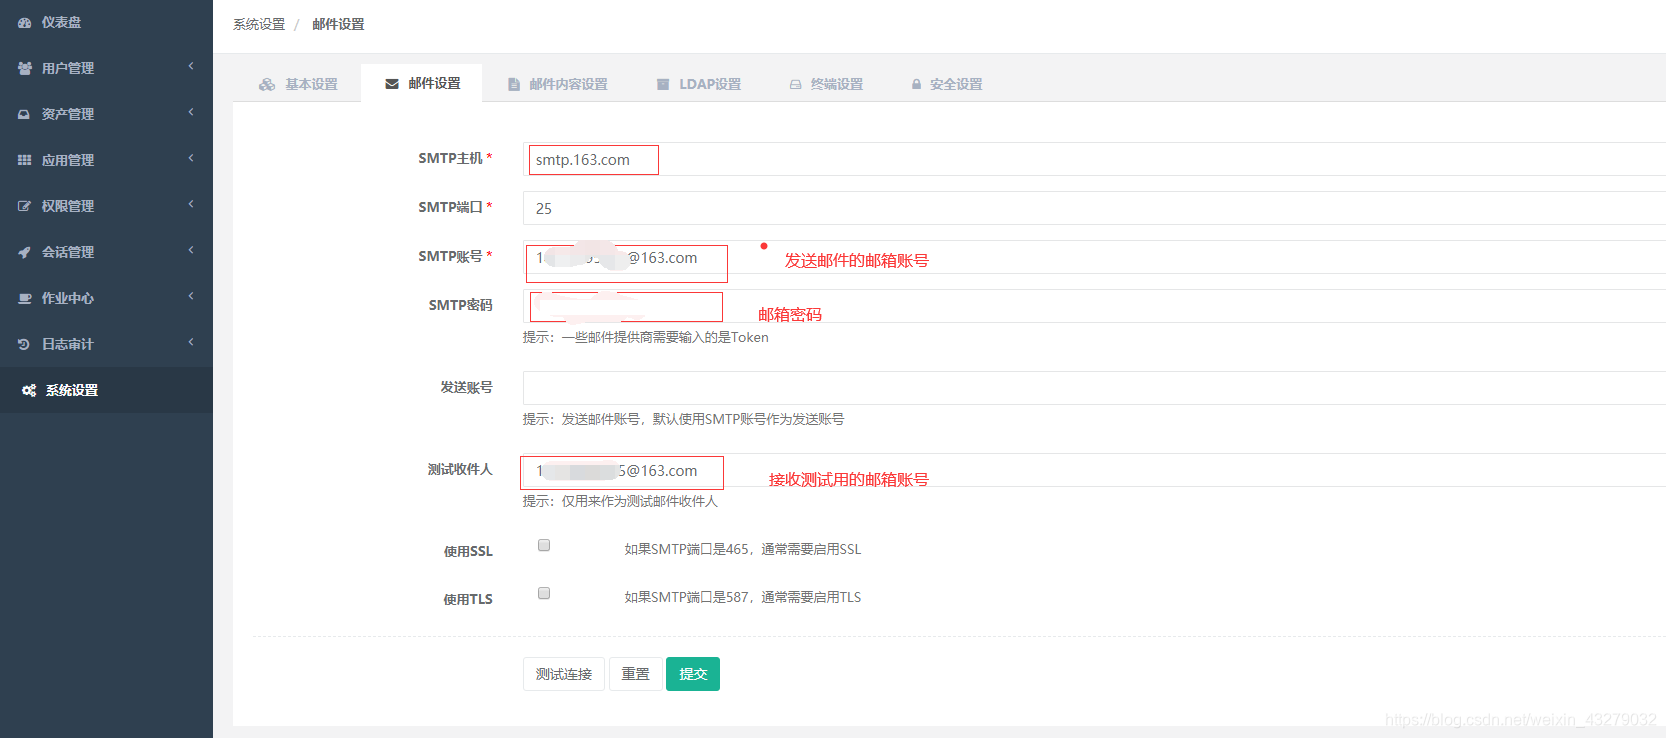Click the 用户管理 sidebar label
Screen dimensions: 1666x738
(x=68, y=68)
